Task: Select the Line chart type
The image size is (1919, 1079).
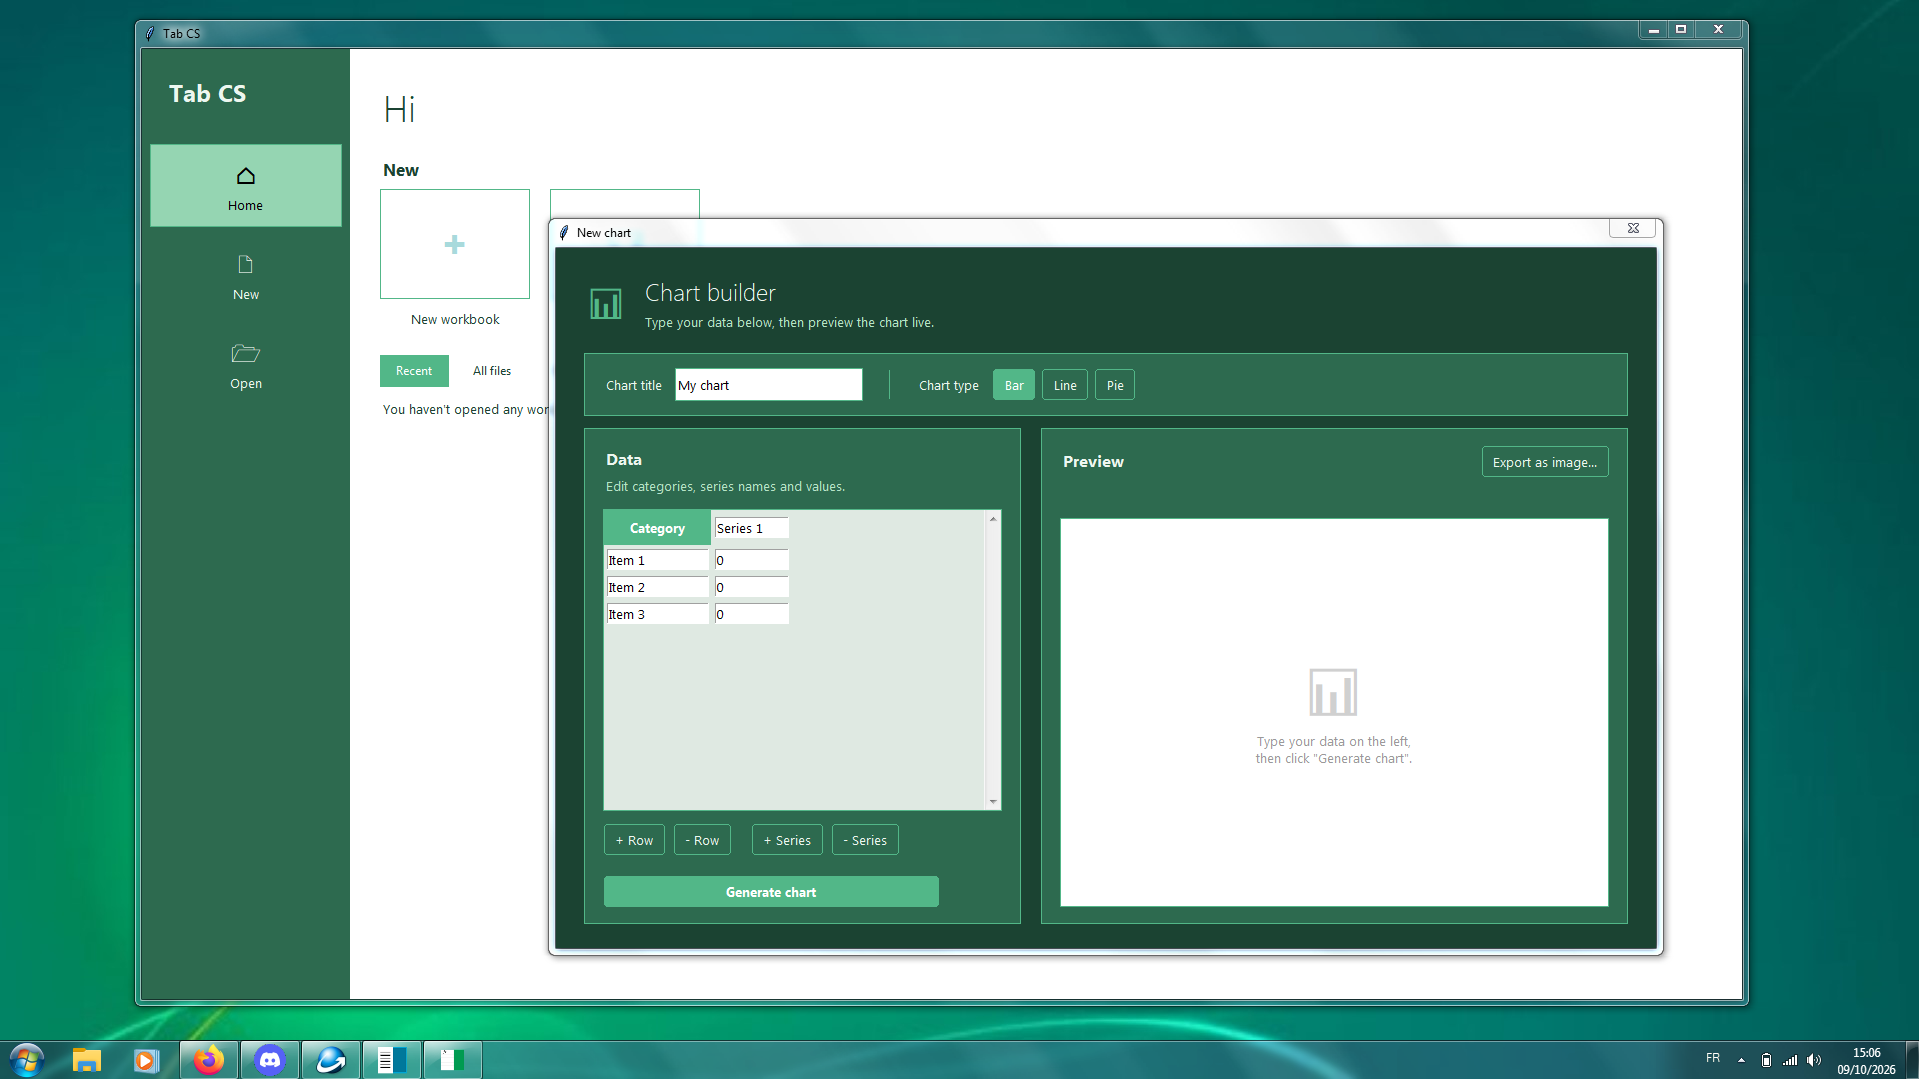Action: pyautogui.click(x=1065, y=385)
